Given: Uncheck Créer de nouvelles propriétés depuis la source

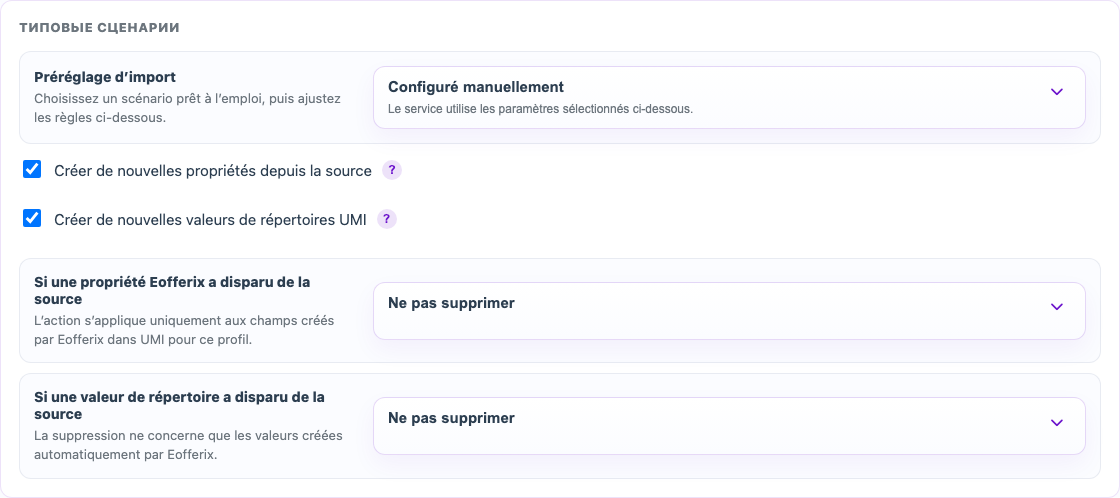Looking at the screenshot, I should [32, 169].
